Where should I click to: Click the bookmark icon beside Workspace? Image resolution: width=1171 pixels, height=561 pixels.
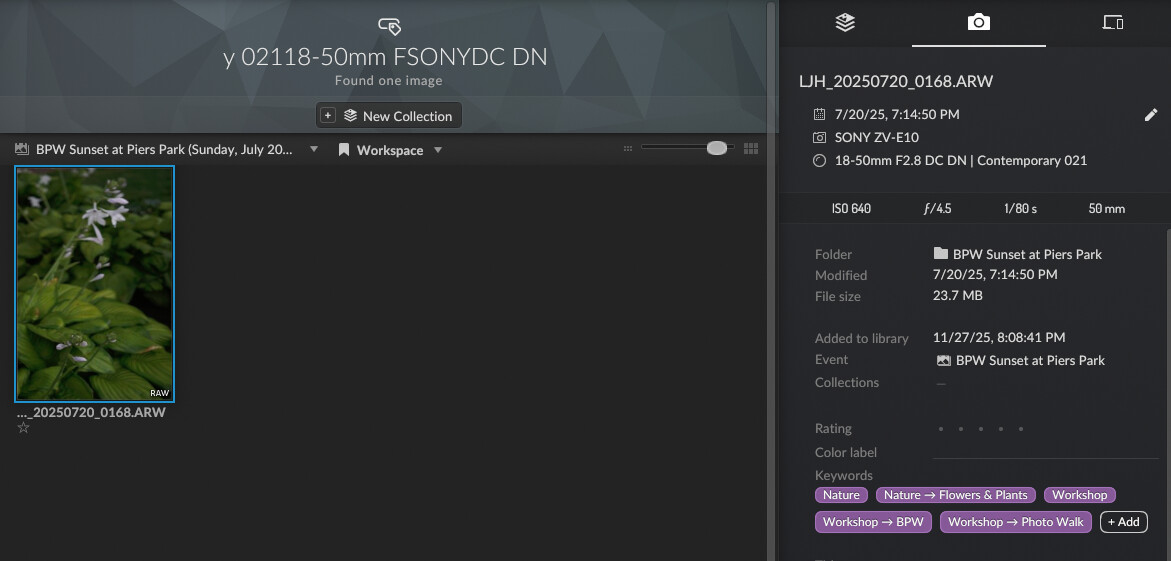344,150
